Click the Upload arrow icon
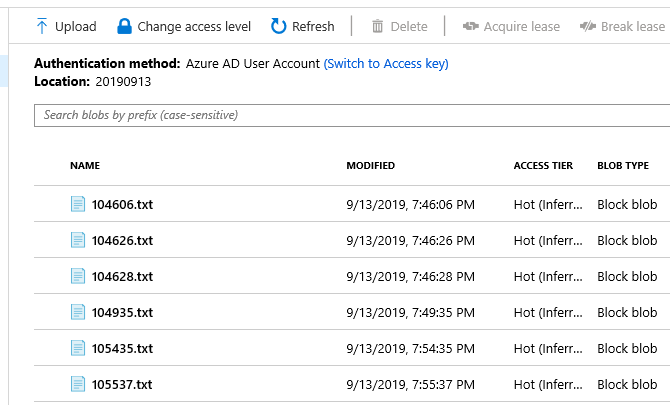 42,26
